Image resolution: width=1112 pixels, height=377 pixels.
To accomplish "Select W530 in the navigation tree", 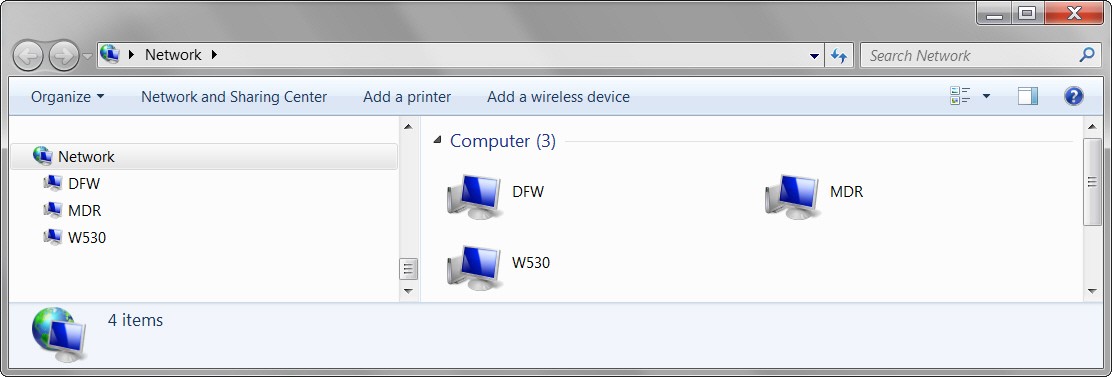I will point(87,237).
